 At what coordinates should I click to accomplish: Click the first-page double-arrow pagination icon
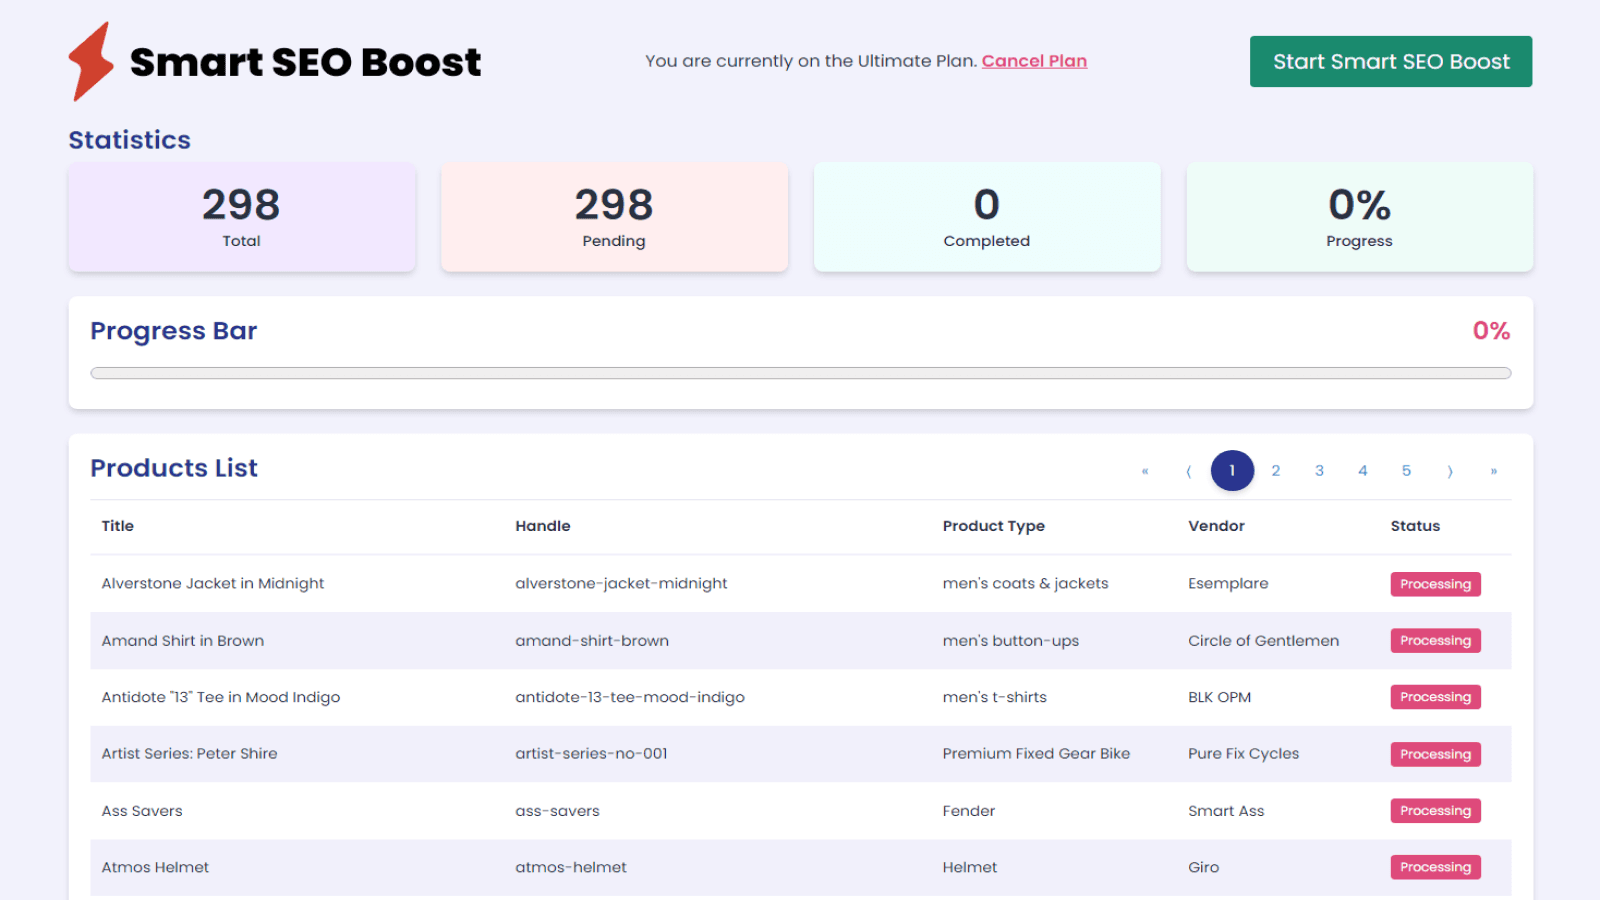[x=1145, y=470]
